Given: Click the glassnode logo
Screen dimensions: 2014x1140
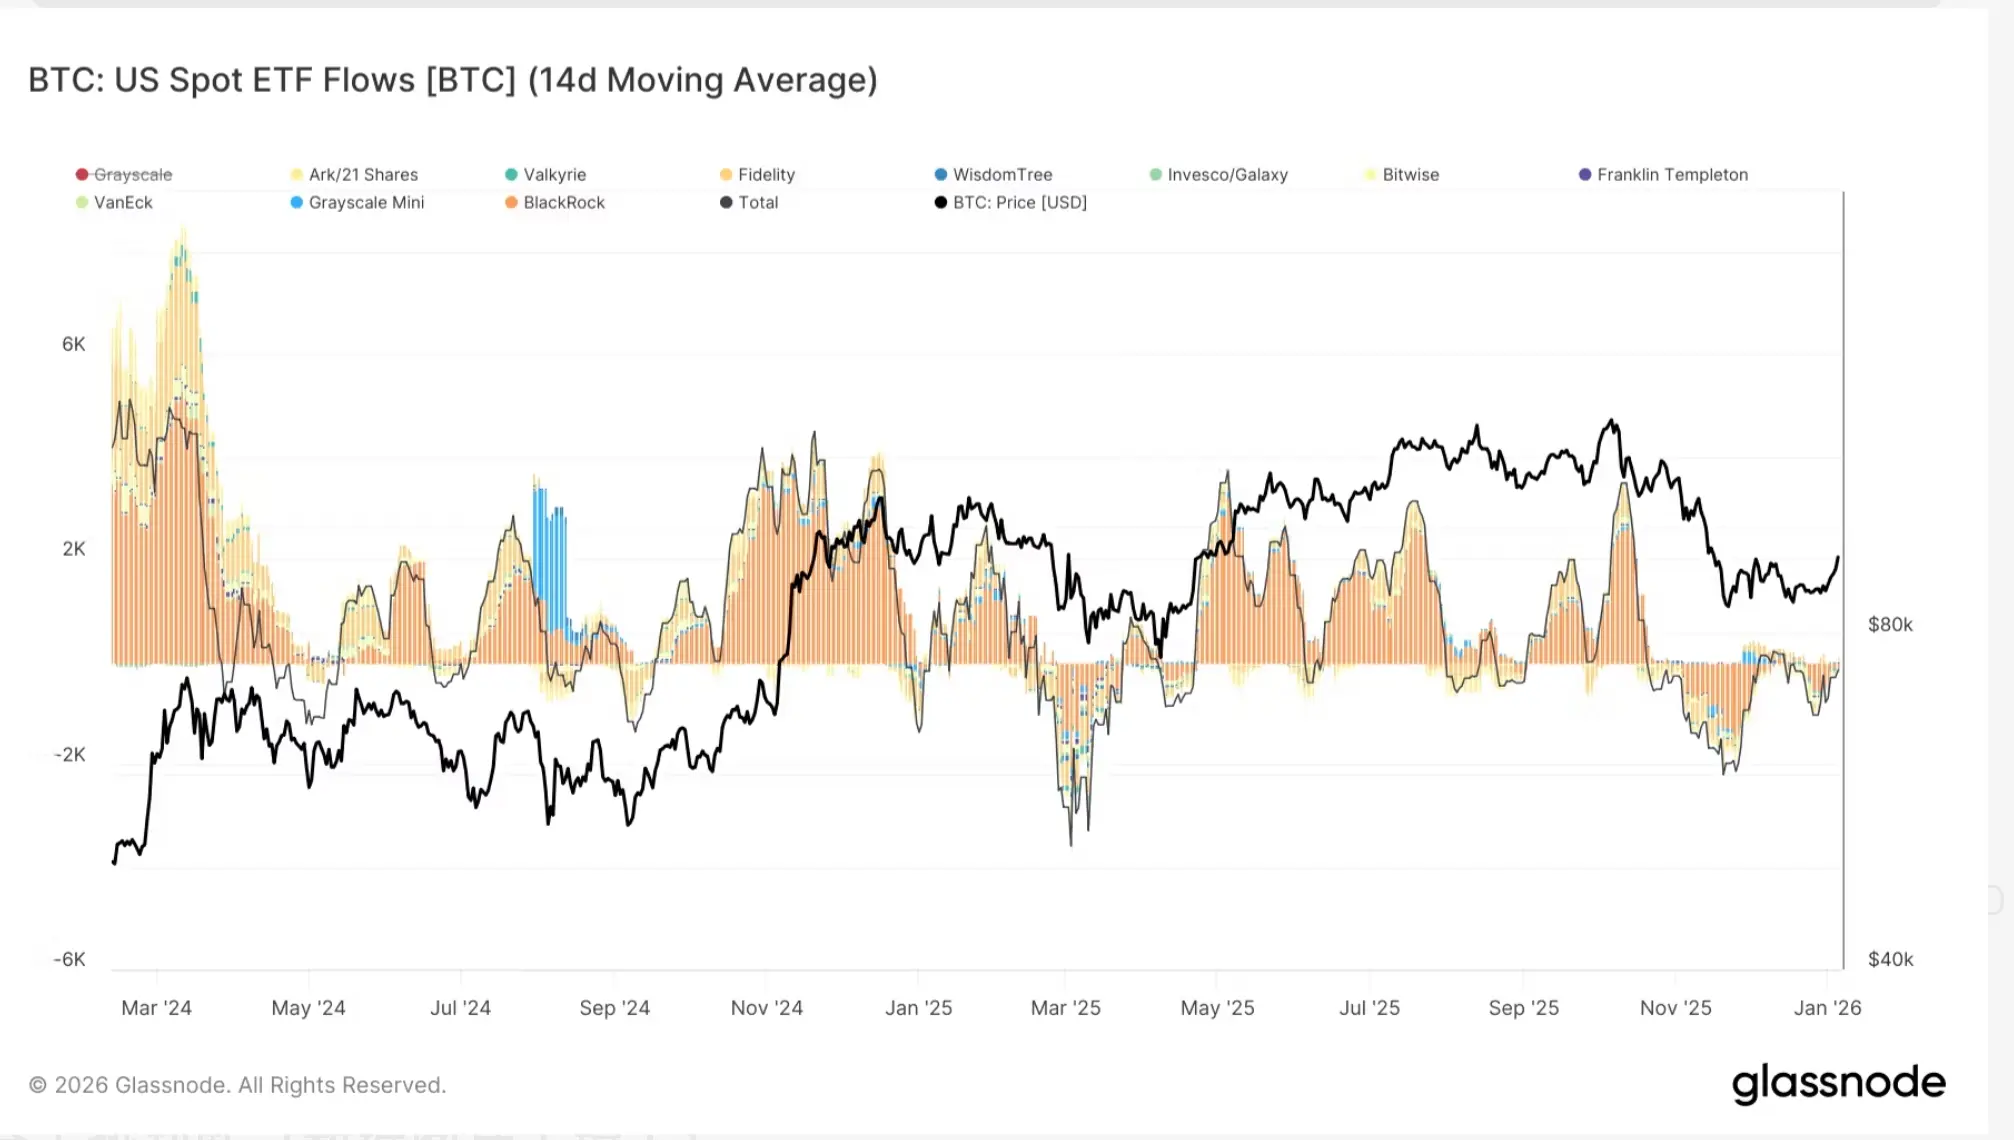Looking at the screenshot, I should point(1838,1083).
